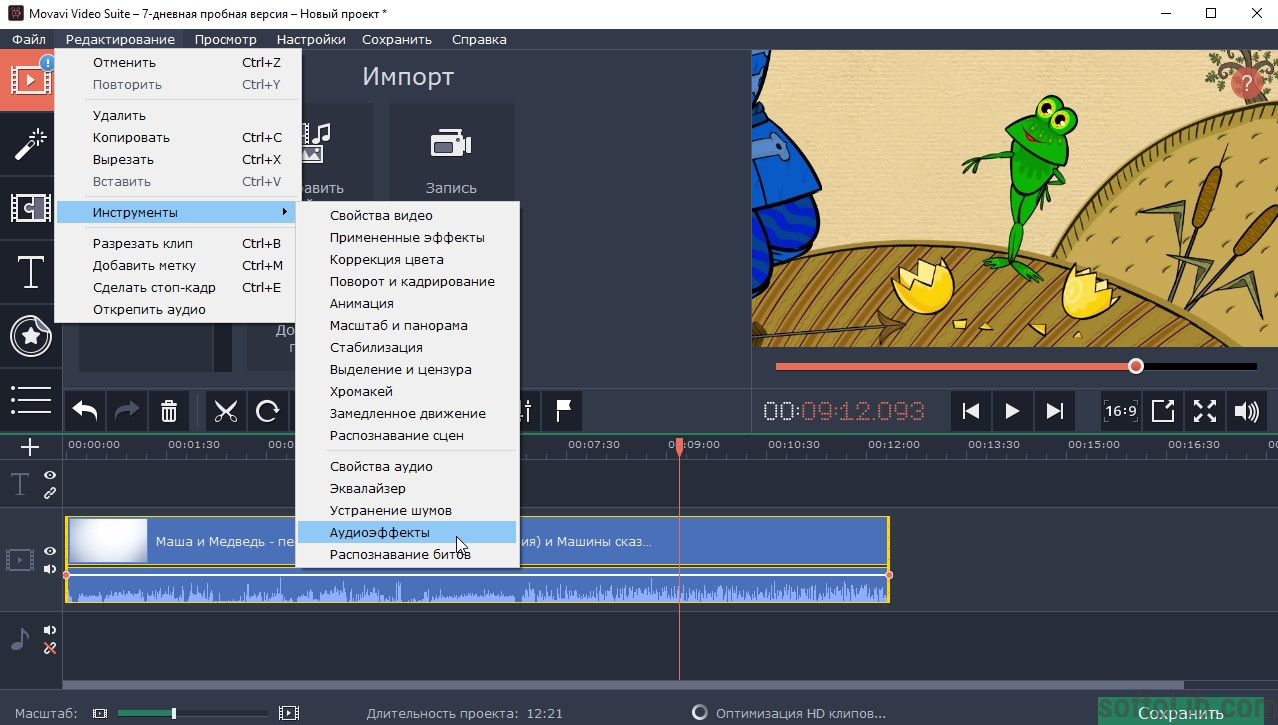Screen dimensions: 1278x725
Task: Click the 00:09:12.093 timecode display
Action: click(844, 411)
